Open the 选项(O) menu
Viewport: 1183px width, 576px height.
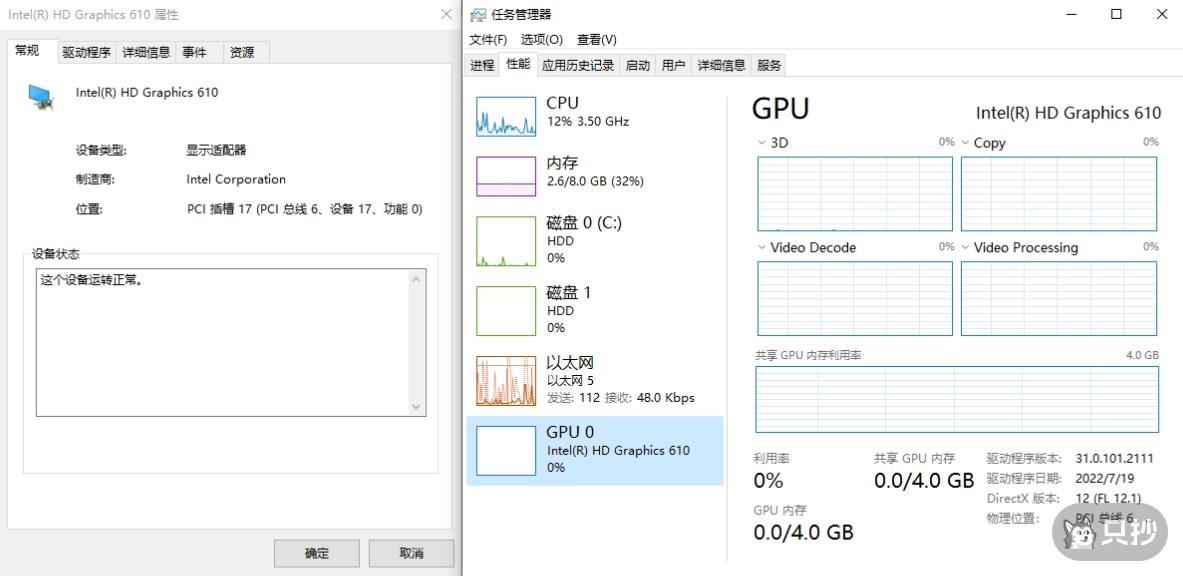[x=542, y=40]
